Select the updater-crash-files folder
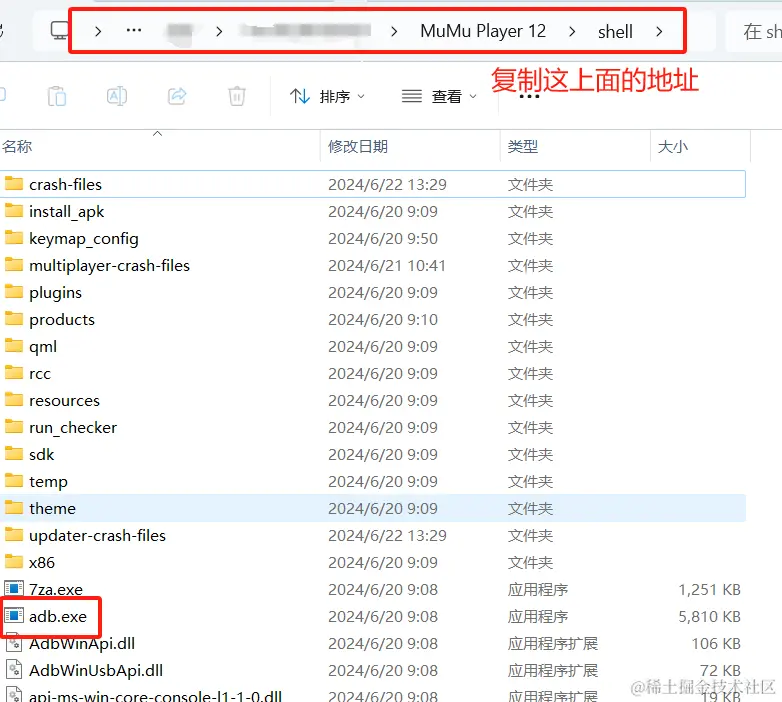 click(373, 535)
